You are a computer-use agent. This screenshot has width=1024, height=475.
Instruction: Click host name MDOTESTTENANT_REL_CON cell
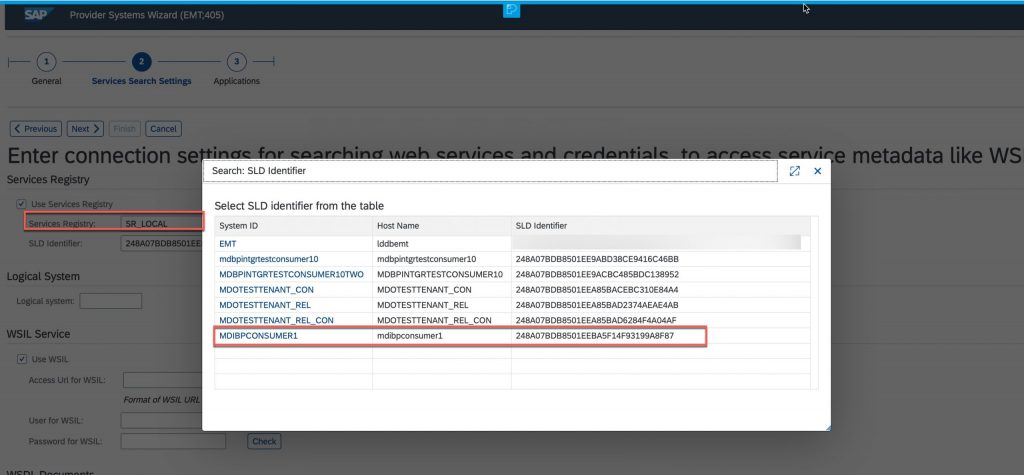pos(434,320)
